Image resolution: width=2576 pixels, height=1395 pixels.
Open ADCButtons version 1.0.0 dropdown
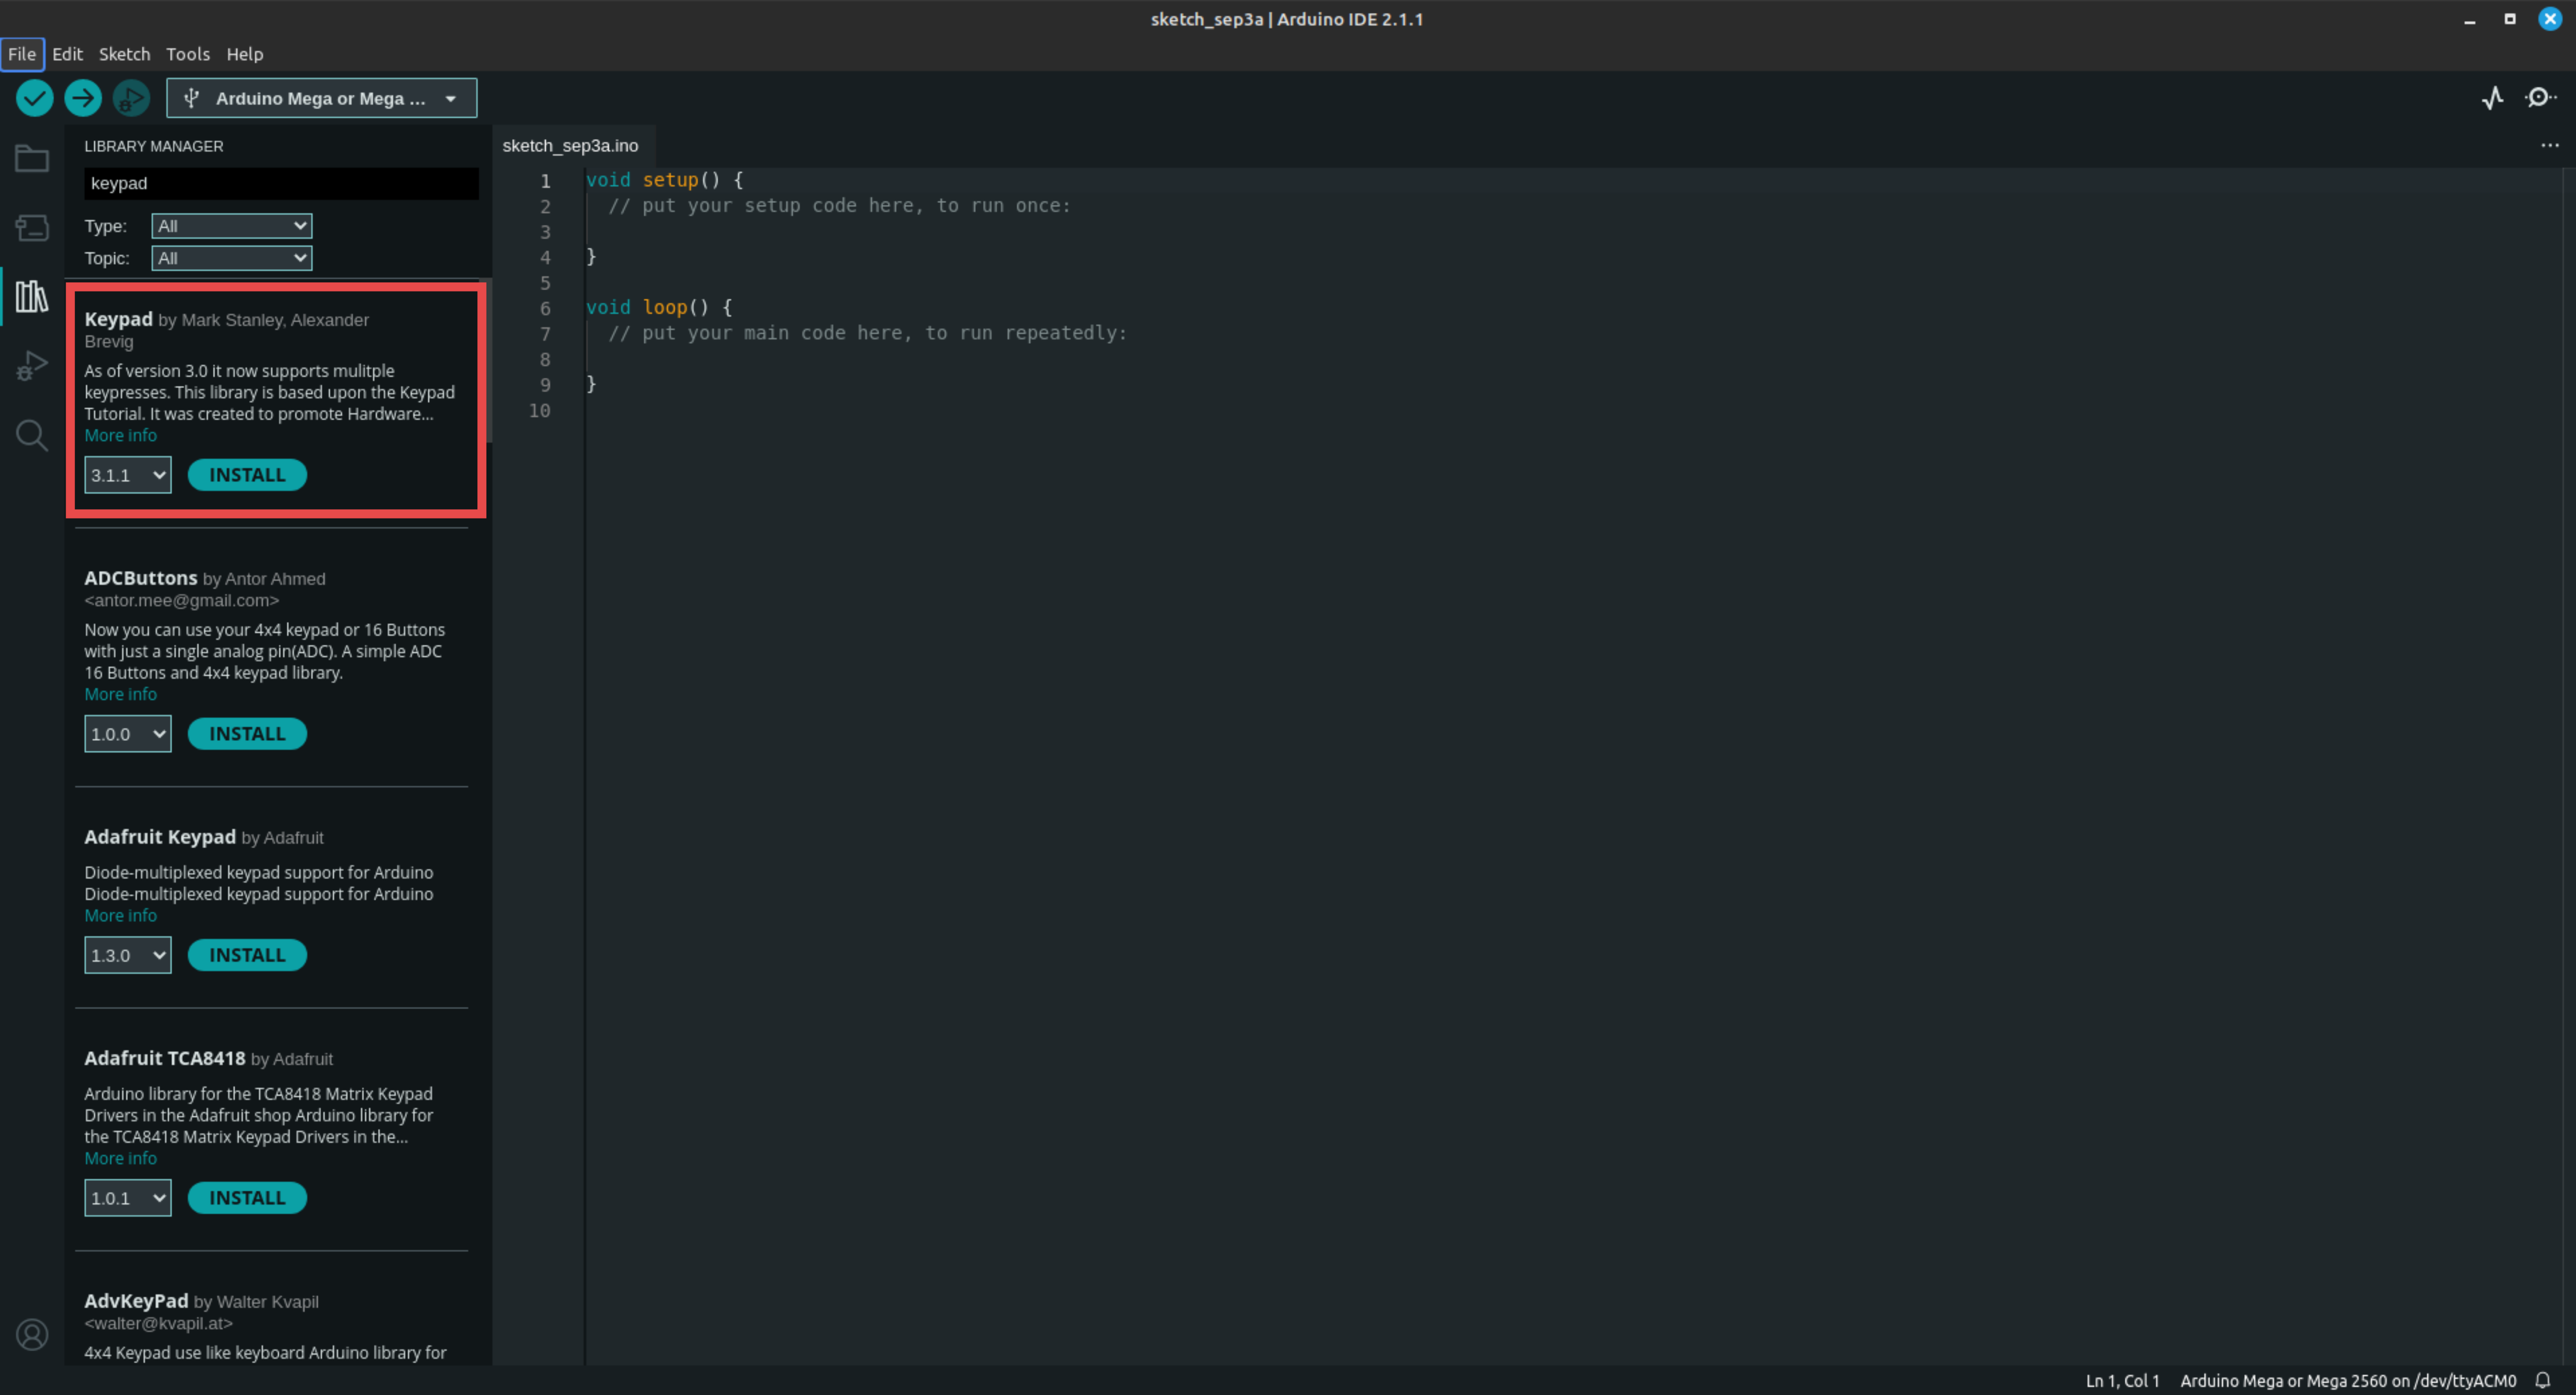(x=128, y=734)
